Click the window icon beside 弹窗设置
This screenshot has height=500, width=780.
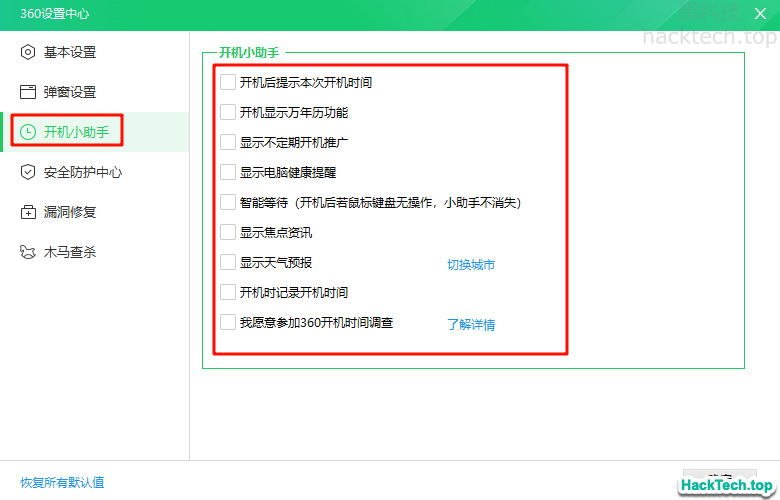(28, 92)
